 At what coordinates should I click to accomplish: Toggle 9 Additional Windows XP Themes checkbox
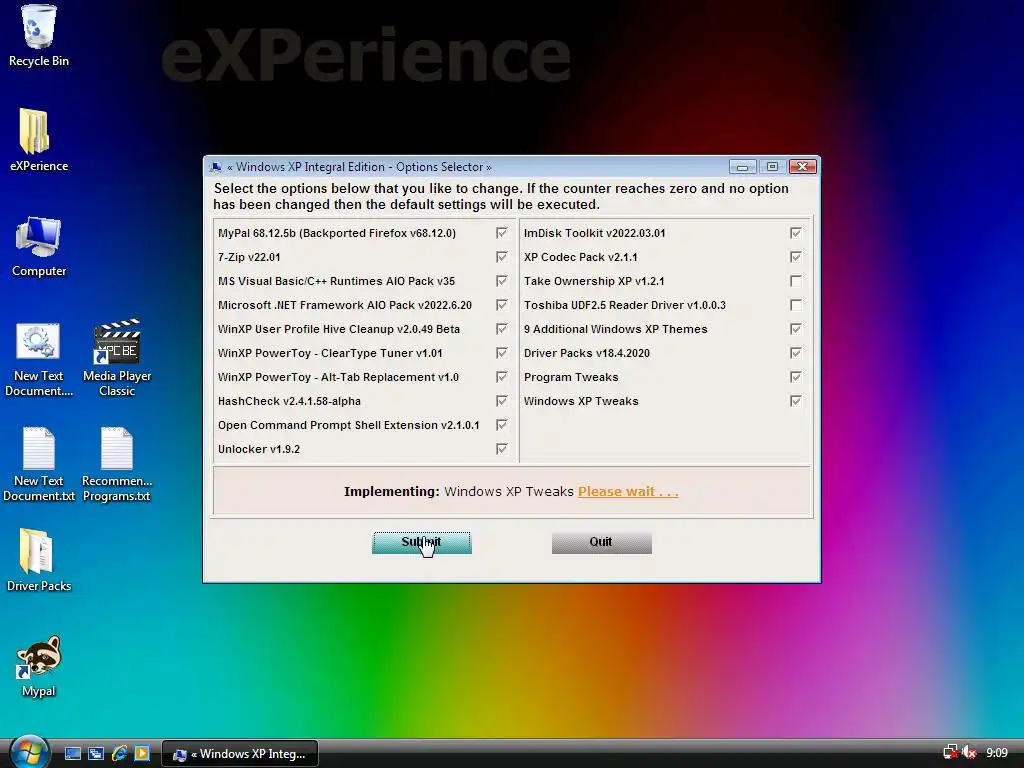click(795, 329)
